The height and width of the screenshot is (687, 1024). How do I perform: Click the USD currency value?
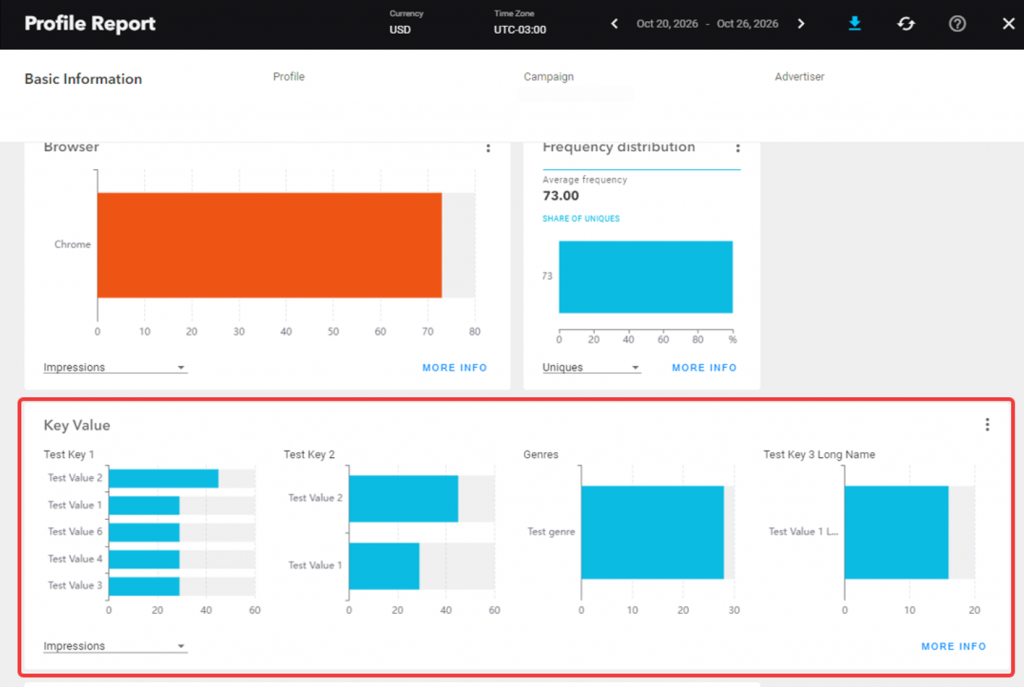(400, 30)
